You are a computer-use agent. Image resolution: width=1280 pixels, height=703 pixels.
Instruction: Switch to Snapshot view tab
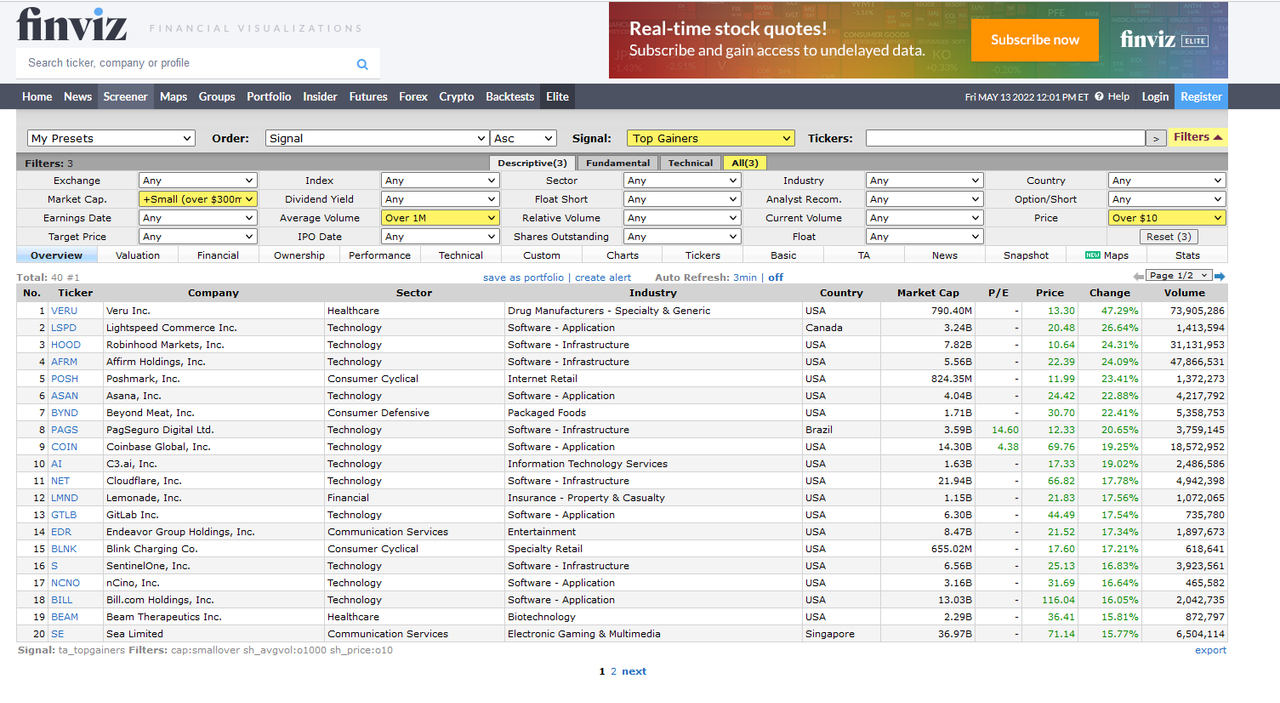1026,256
